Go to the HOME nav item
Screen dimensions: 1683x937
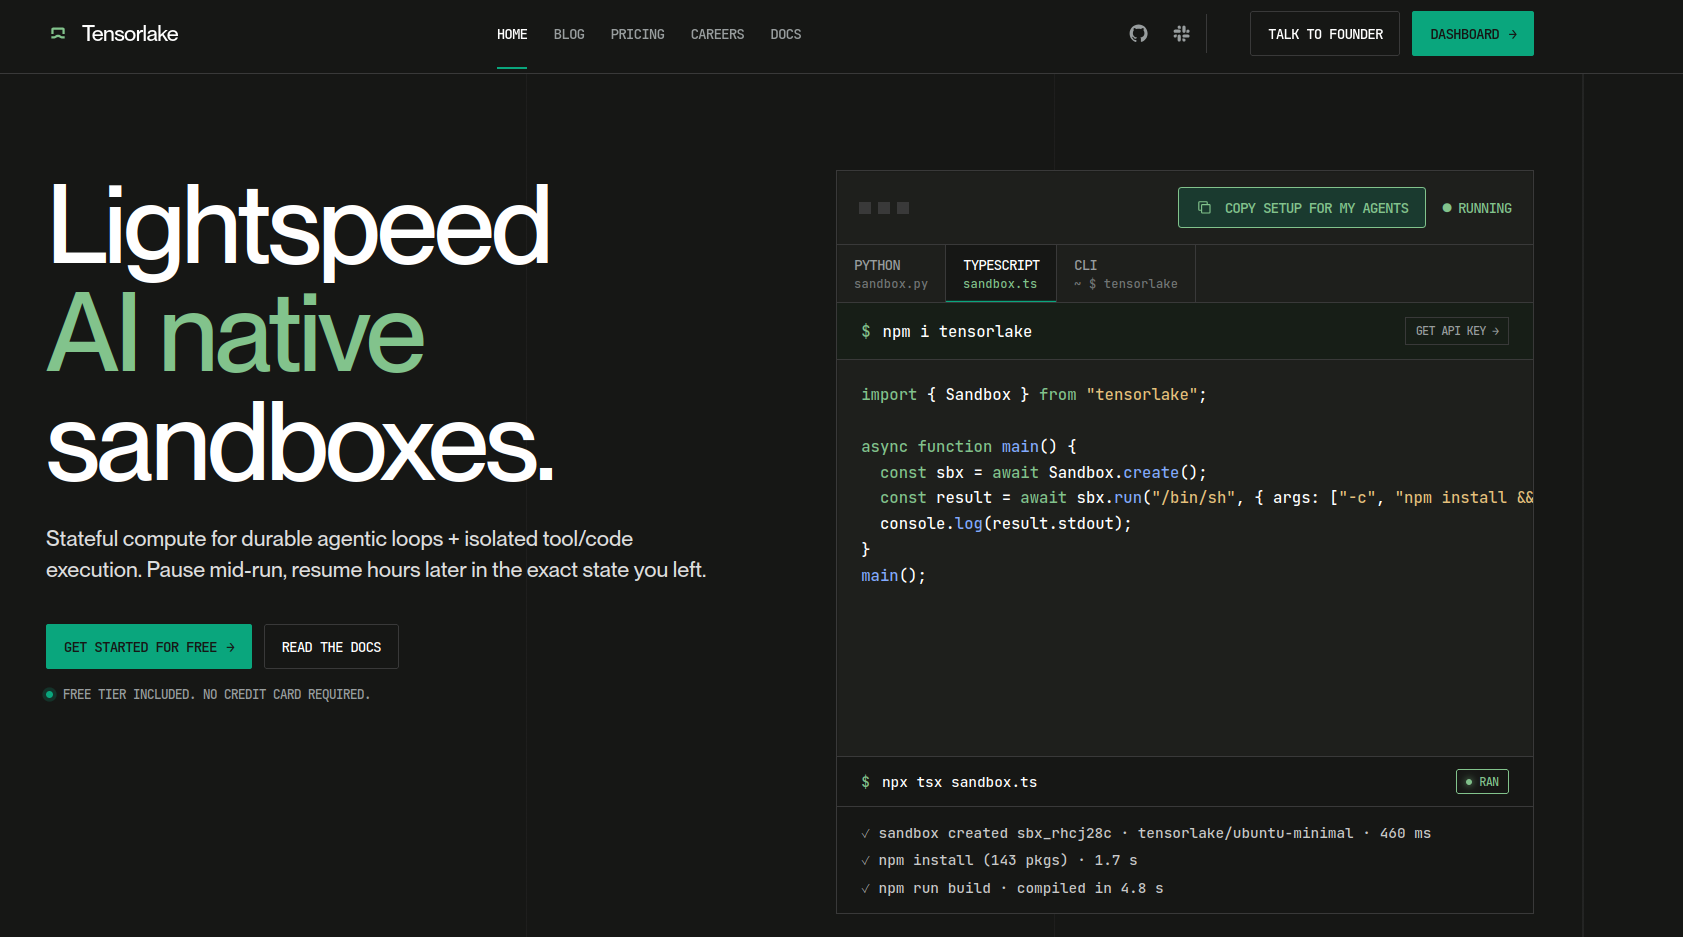(x=512, y=34)
